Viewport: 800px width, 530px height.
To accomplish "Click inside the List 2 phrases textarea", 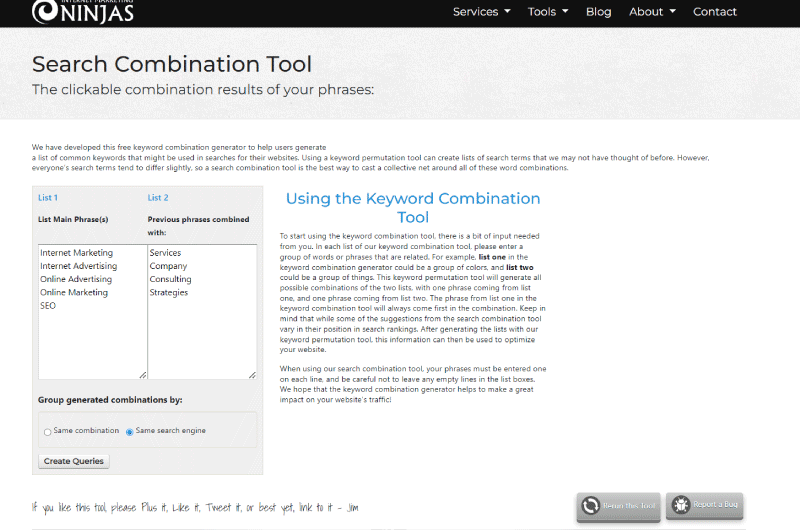I will pyautogui.click(x=202, y=312).
